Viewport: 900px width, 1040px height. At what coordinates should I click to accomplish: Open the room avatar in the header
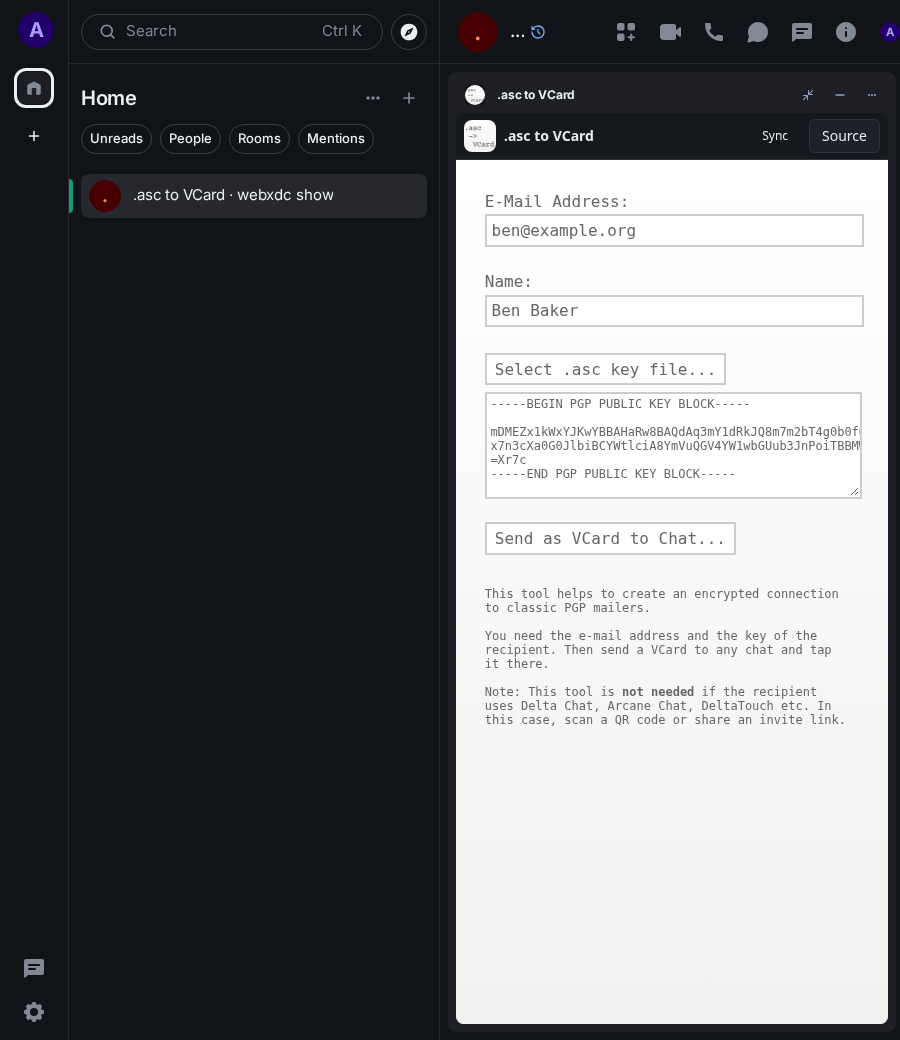coord(478,32)
